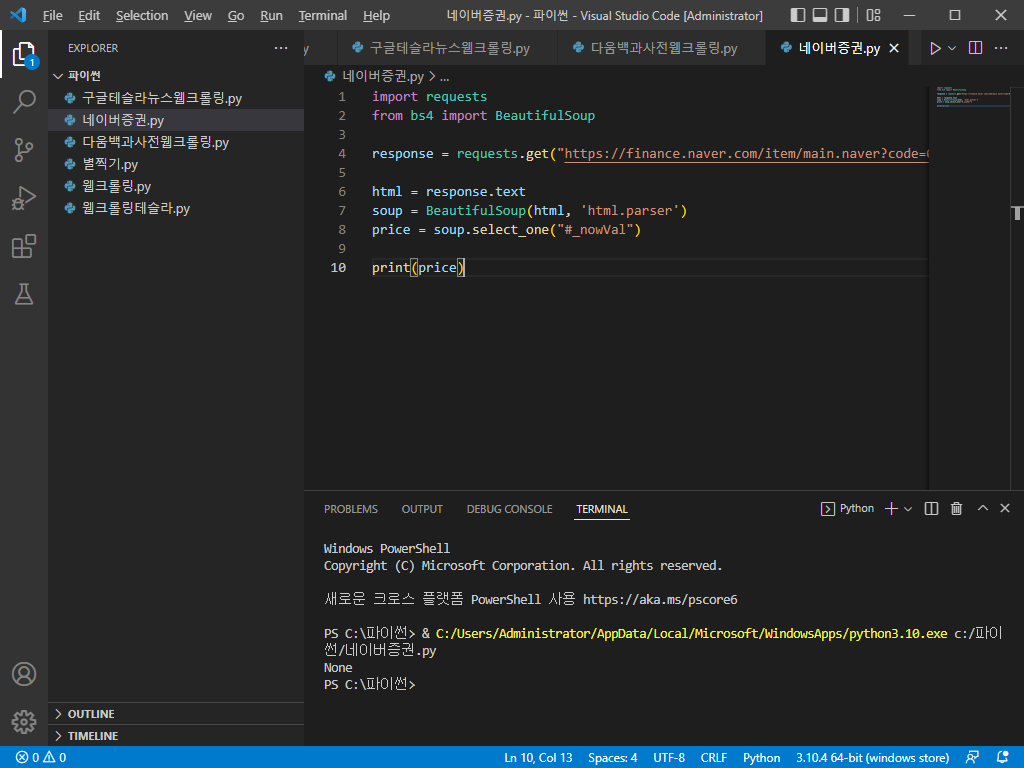This screenshot has height=768, width=1024.
Task: Switch to OUTPUT panel tab
Action: click(x=422, y=509)
